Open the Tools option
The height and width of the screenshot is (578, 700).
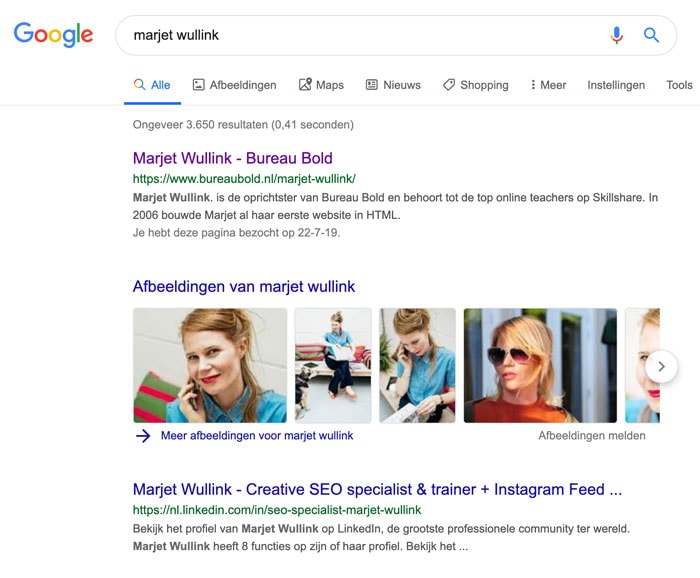click(679, 85)
